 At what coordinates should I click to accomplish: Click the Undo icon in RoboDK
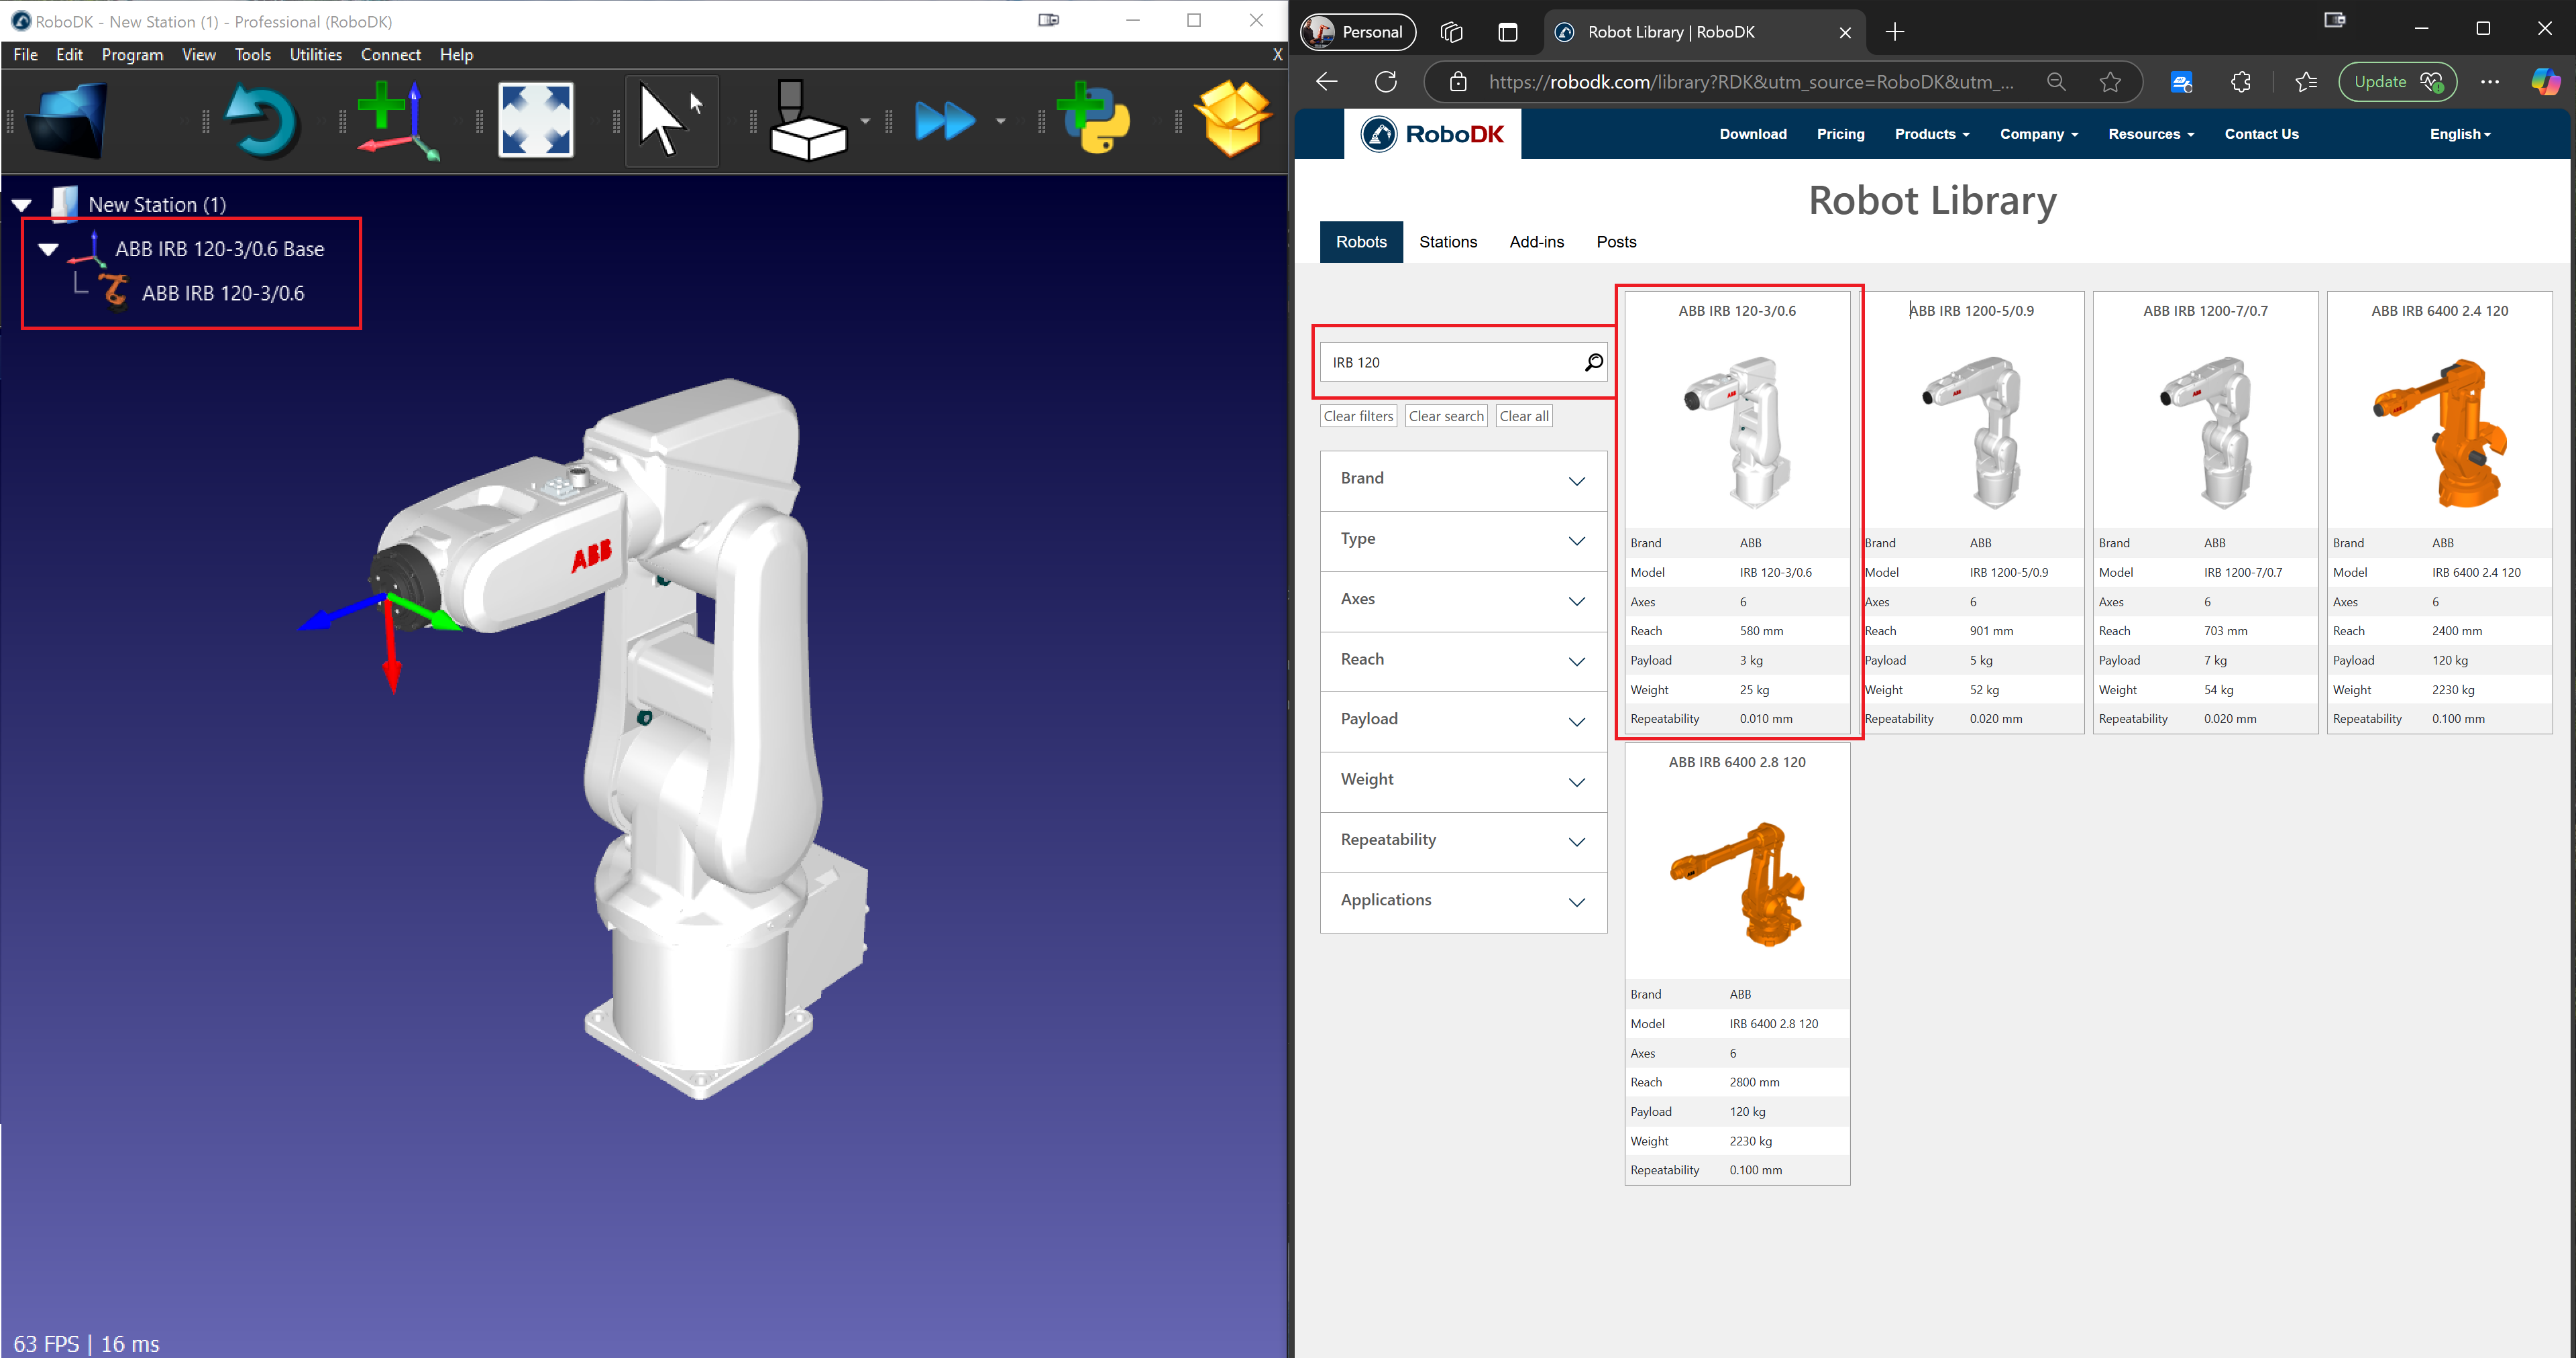click(x=260, y=120)
